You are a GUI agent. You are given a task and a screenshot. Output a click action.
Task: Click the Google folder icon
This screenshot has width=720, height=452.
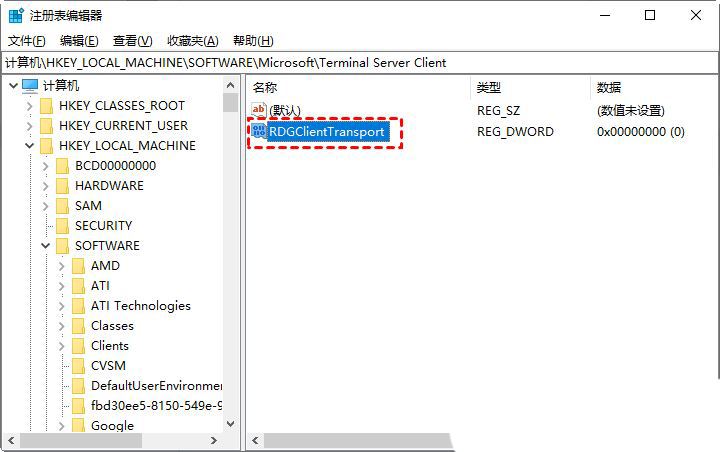click(79, 425)
